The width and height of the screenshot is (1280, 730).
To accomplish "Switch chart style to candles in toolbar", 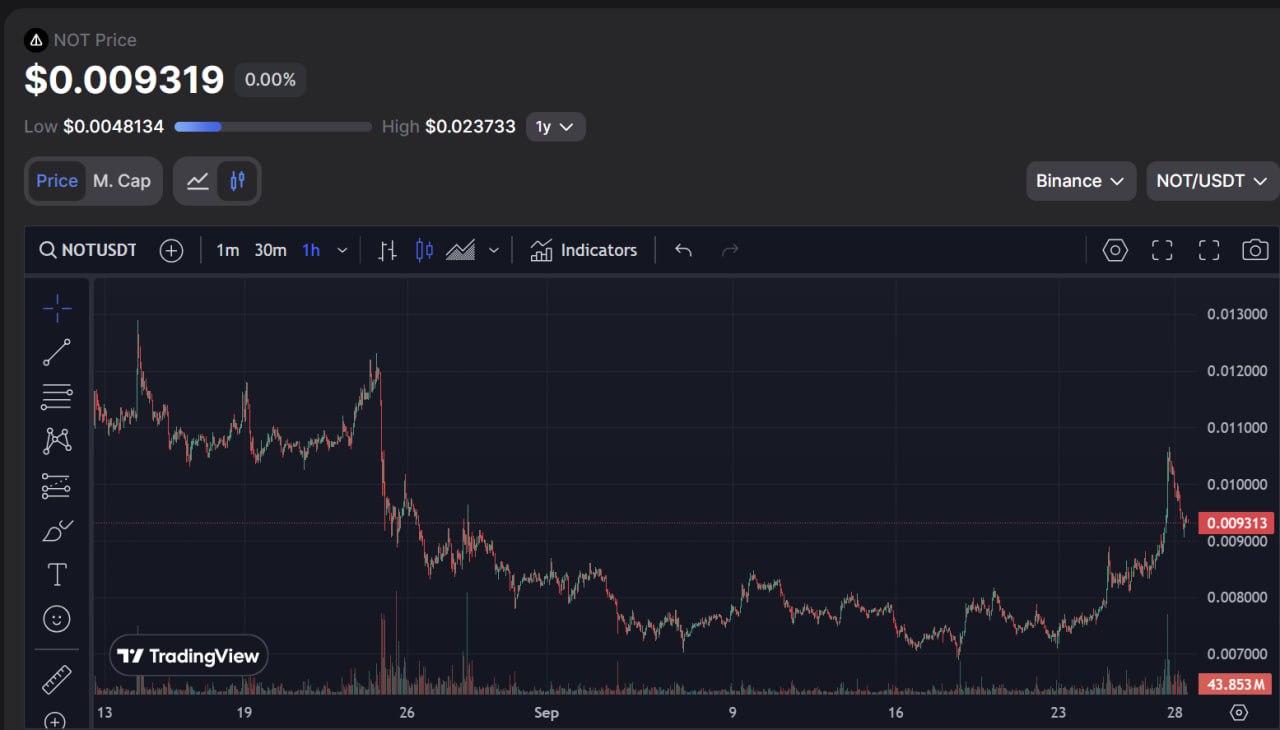I will [424, 250].
